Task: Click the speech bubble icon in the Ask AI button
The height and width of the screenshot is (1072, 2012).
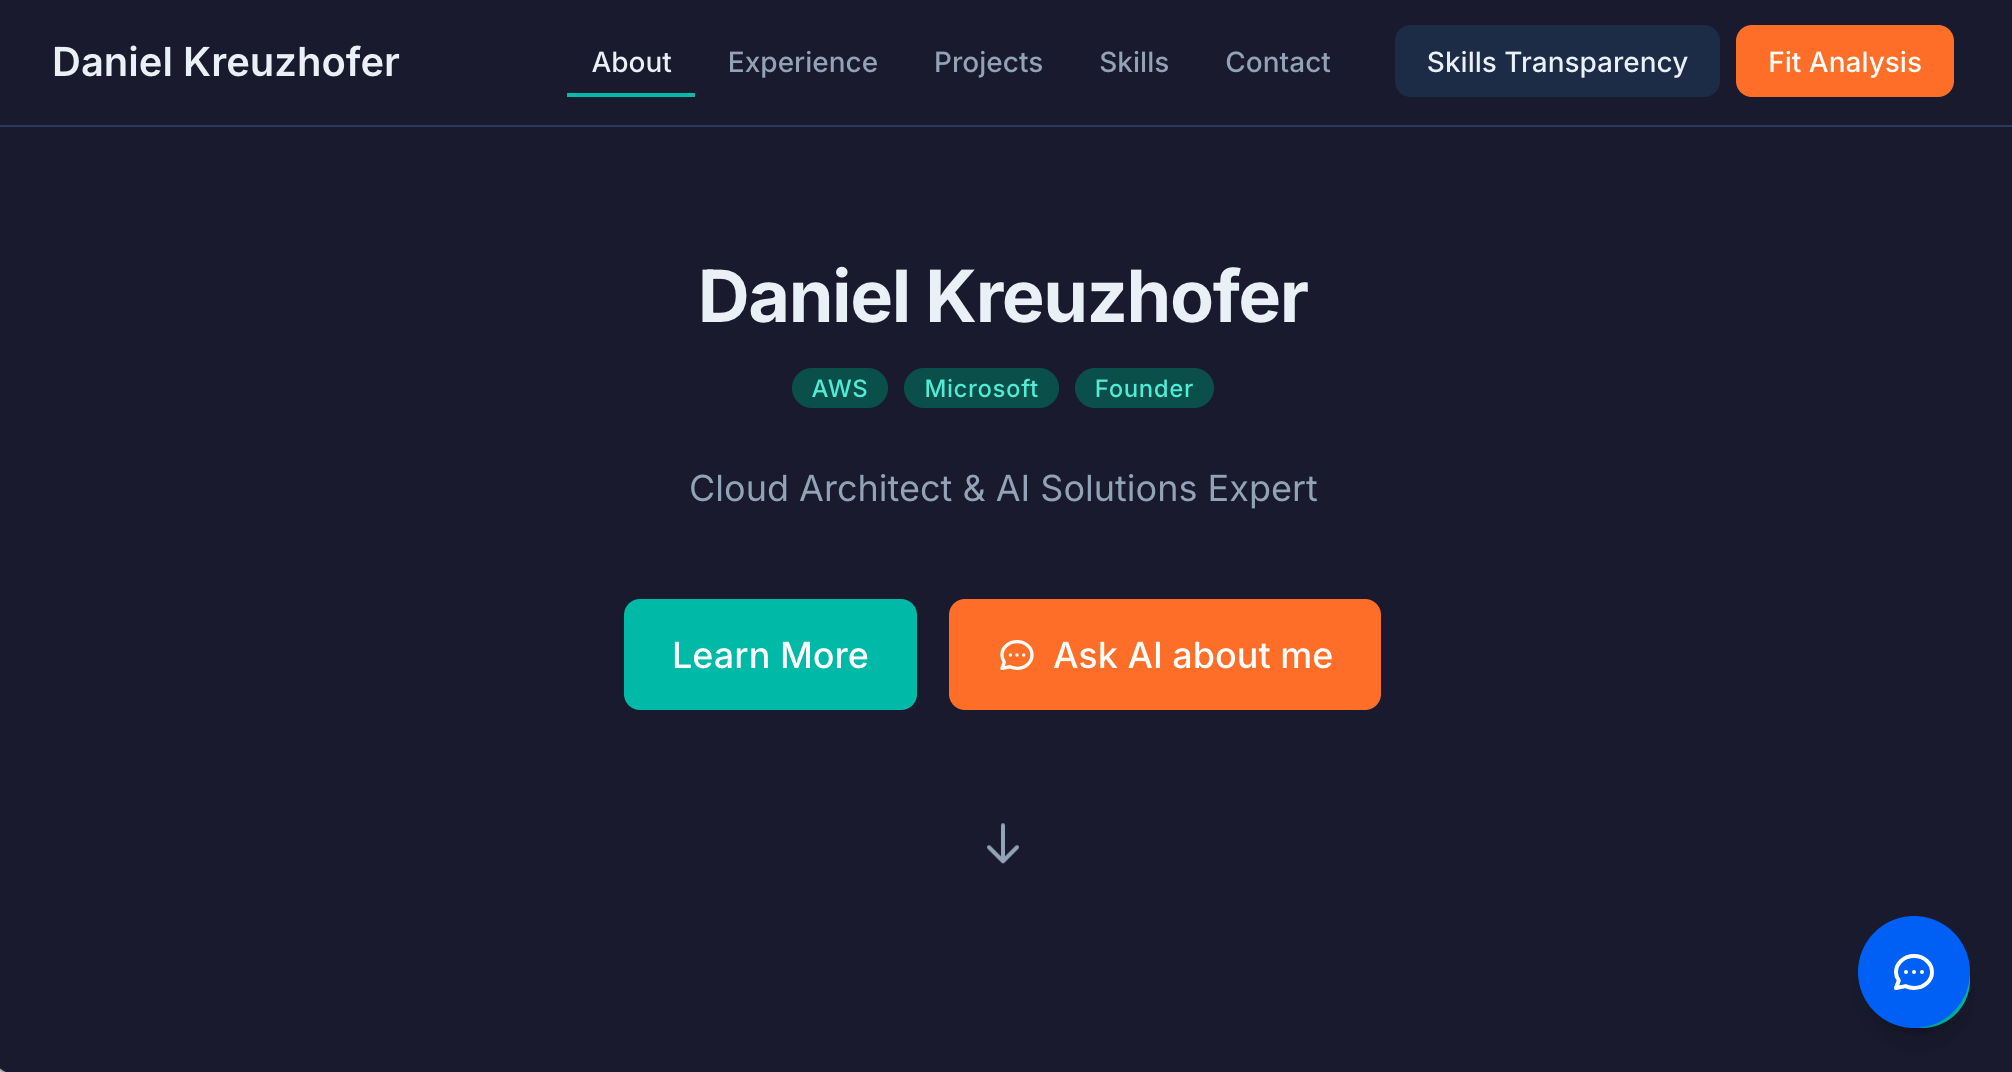Action: [1016, 655]
